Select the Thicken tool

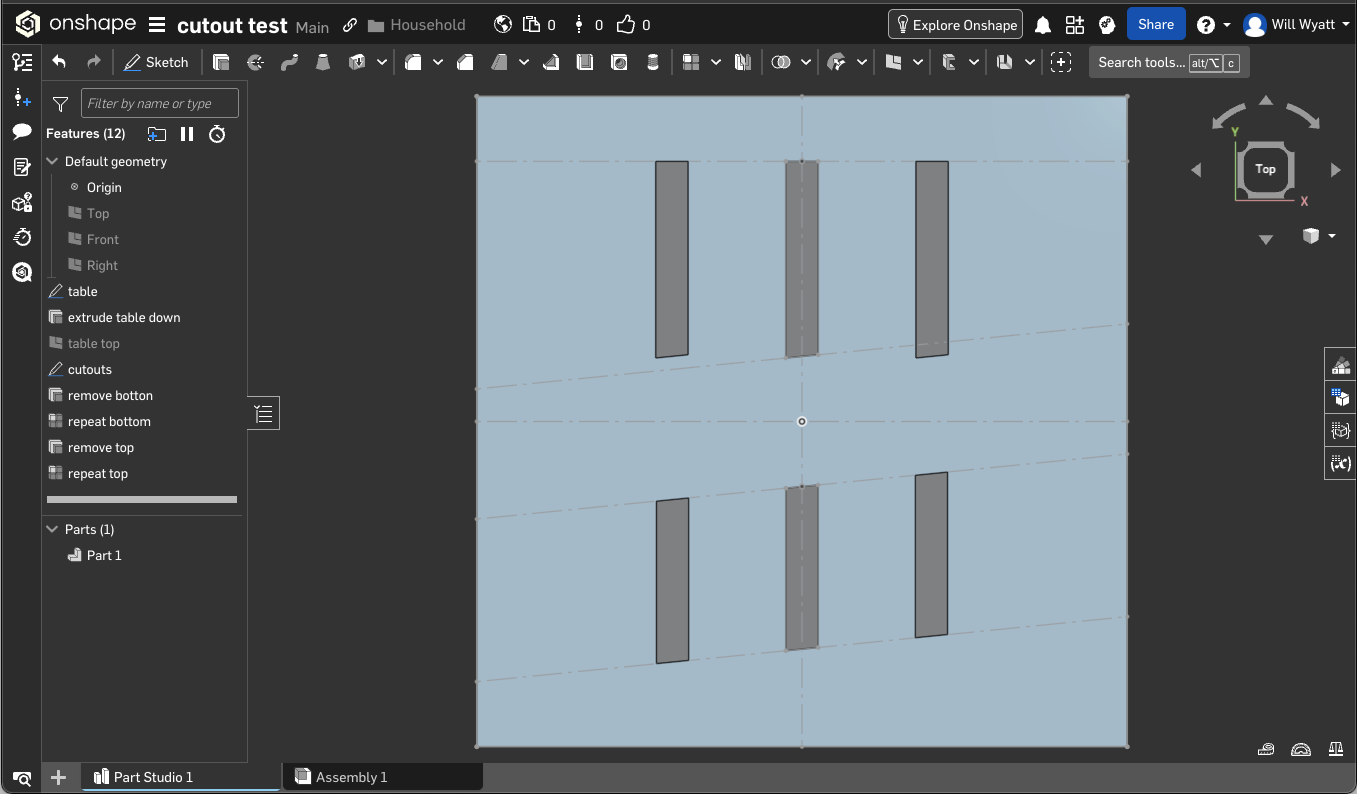[357, 62]
